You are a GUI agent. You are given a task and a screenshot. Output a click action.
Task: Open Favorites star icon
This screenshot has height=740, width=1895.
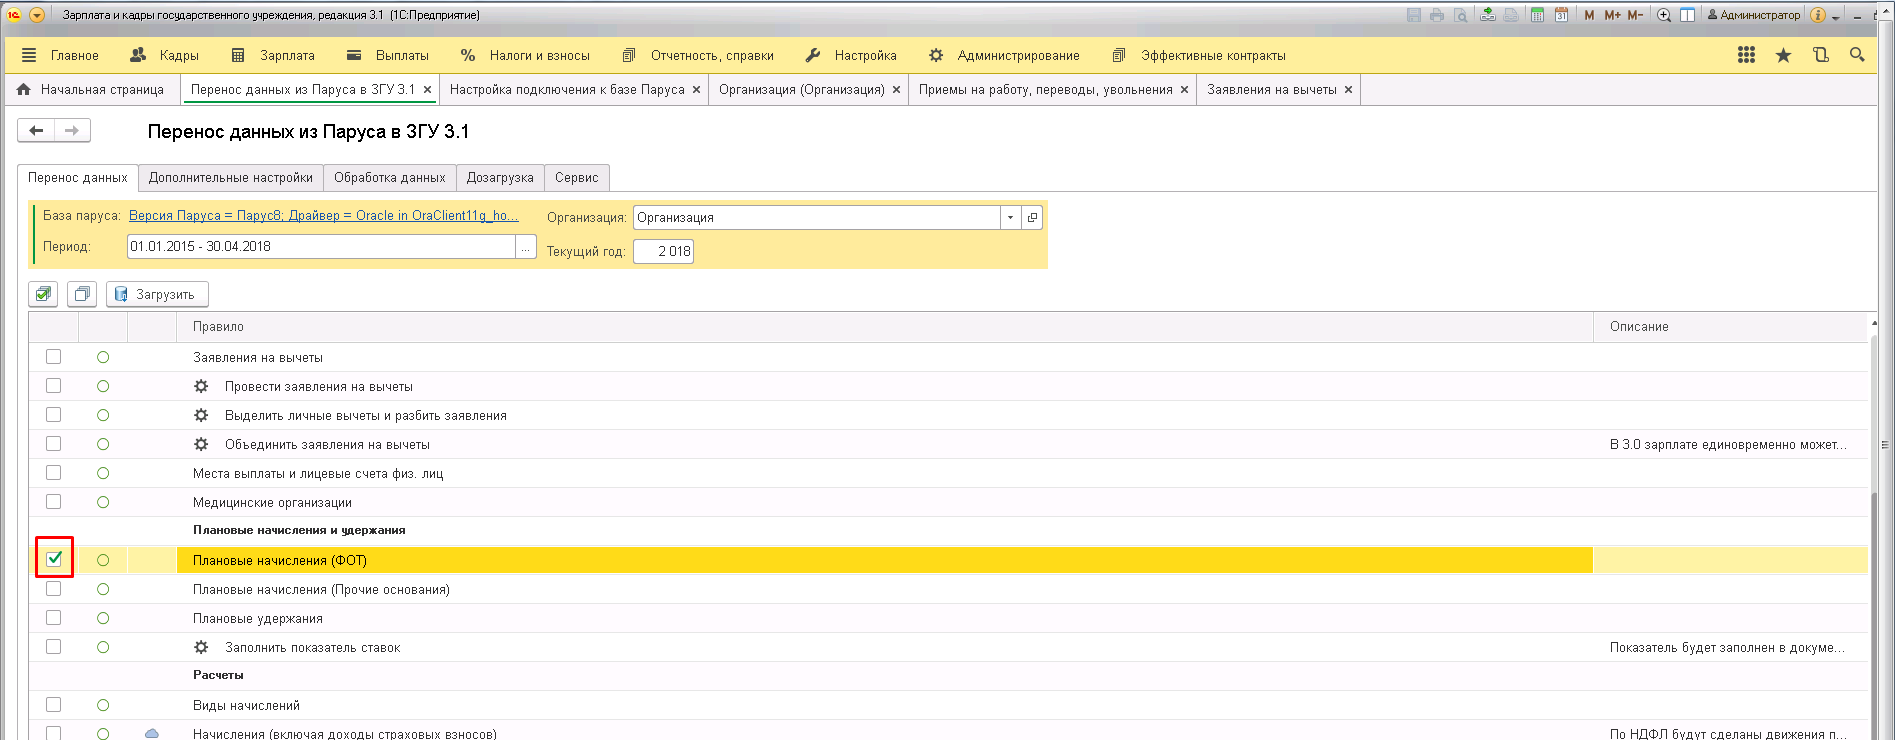pos(1783,55)
